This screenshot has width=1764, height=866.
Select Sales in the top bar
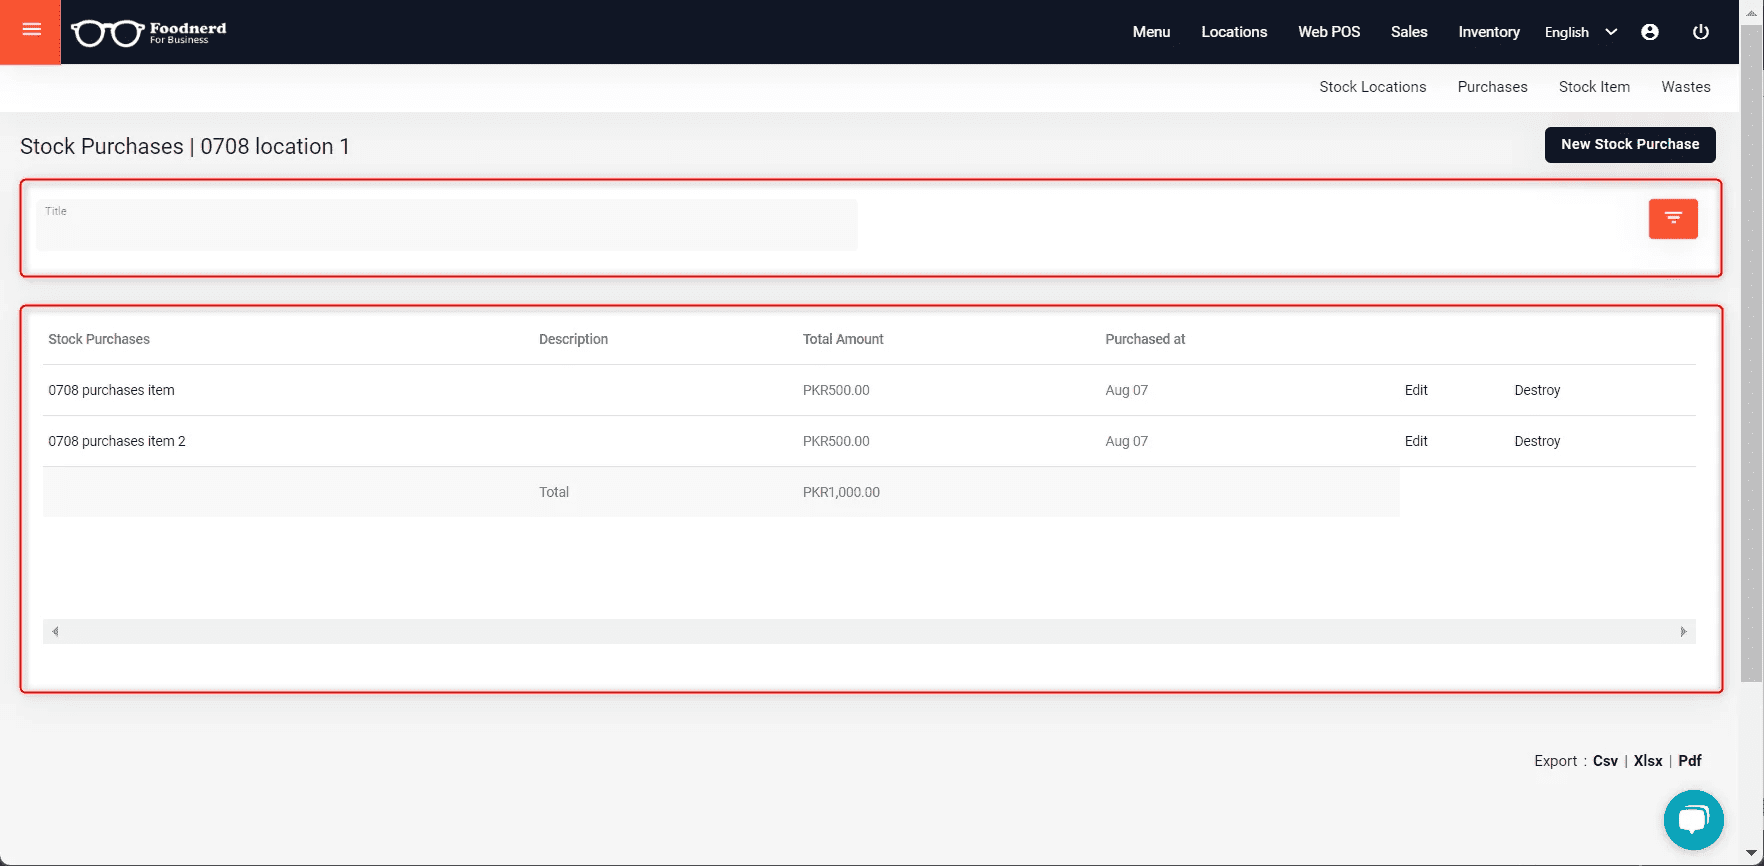[1409, 32]
